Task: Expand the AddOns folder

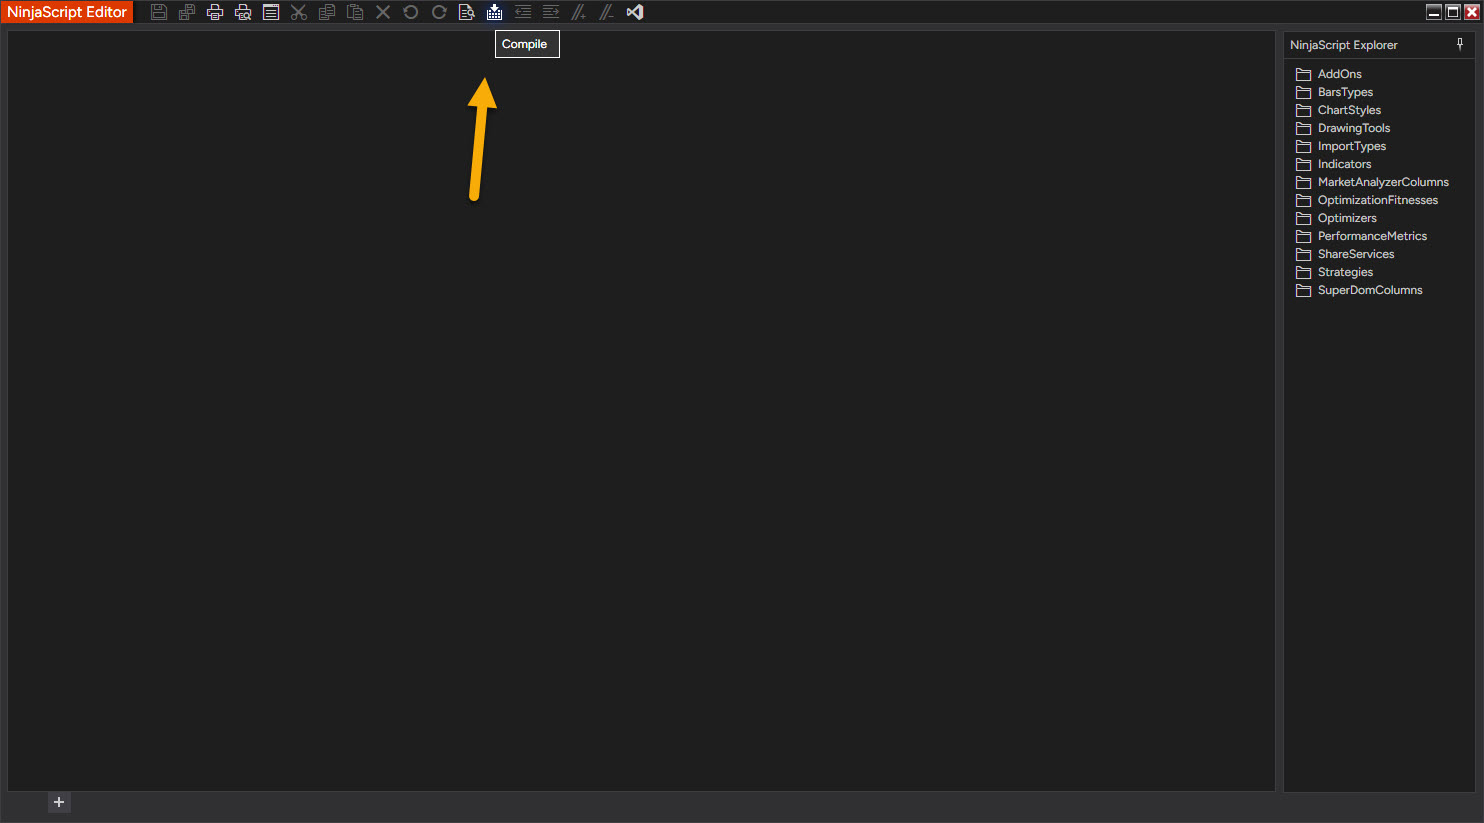Action: pyautogui.click(x=1329, y=74)
